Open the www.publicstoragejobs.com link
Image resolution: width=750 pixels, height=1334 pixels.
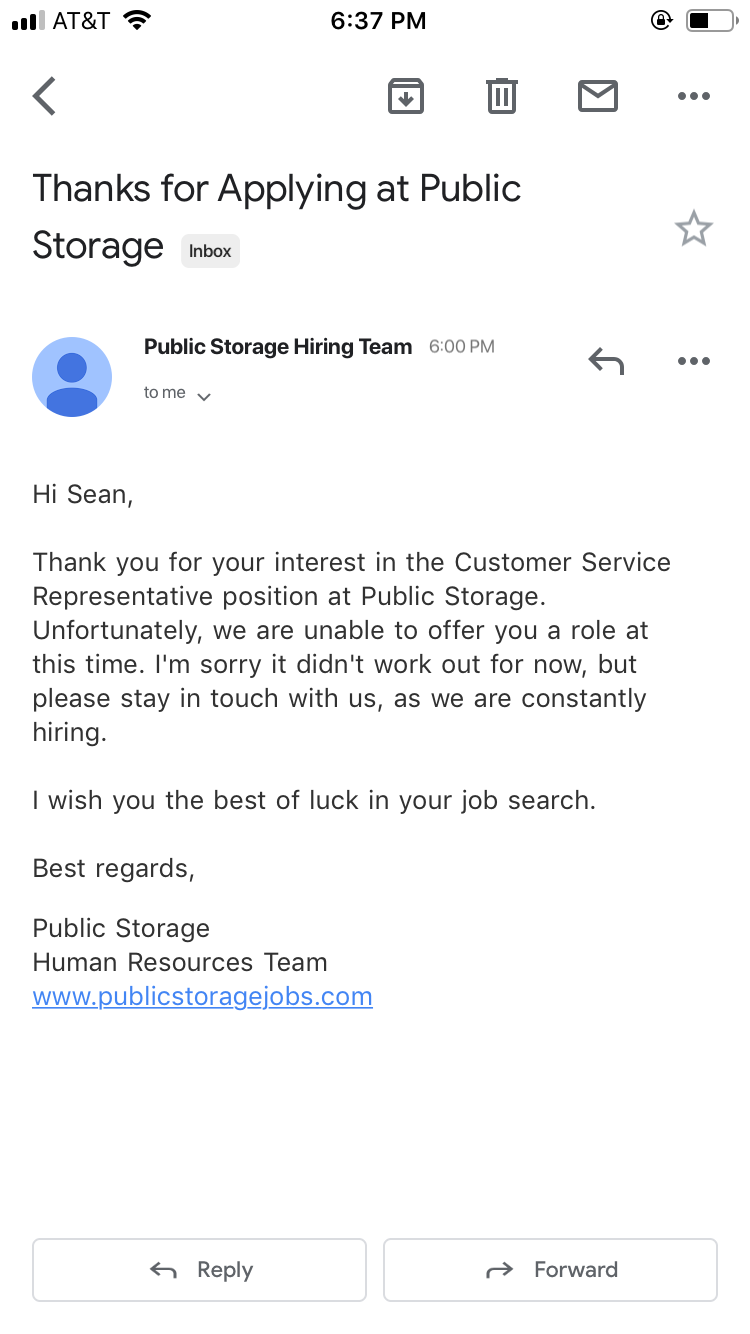pos(203,996)
